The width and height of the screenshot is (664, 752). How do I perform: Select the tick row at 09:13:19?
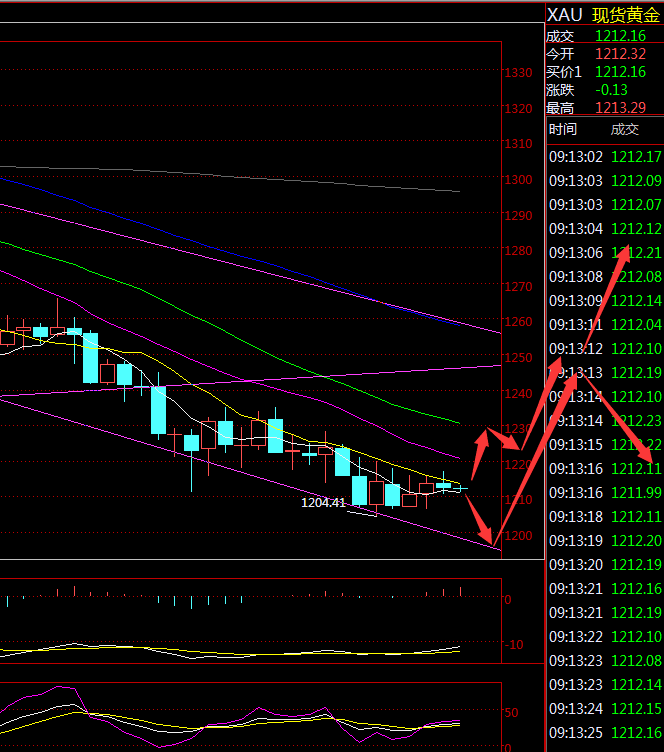click(605, 540)
